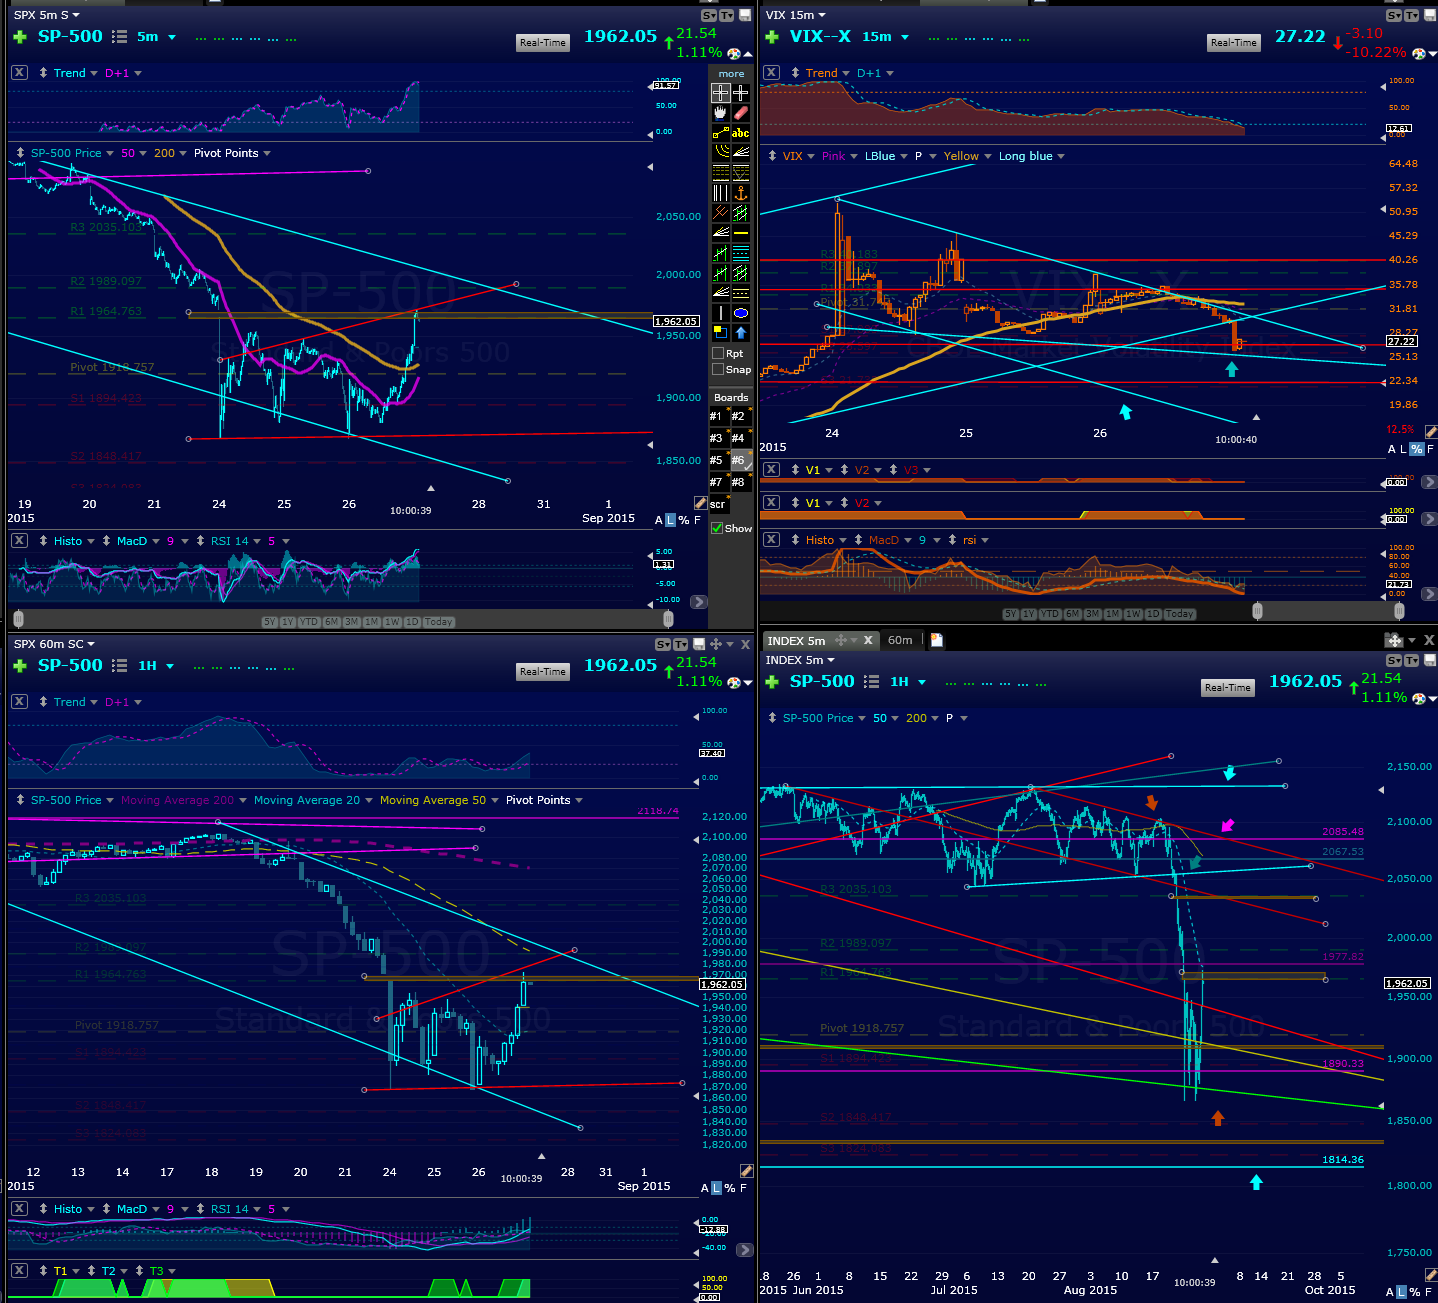Toggle A auto scale in VIX chart
Image resolution: width=1438 pixels, height=1303 pixels.
(1392, 450)
